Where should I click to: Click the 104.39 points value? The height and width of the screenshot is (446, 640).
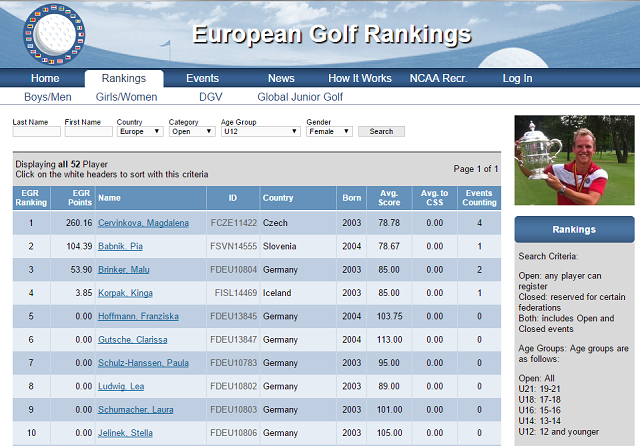[79, 246]
